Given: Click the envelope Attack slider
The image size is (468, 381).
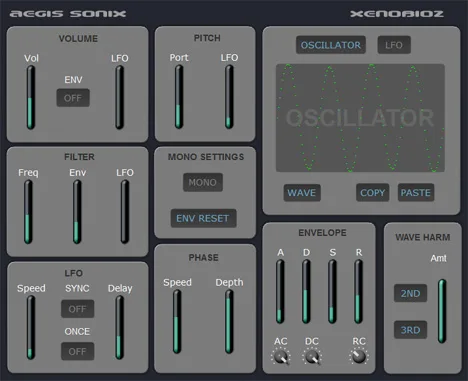Looking at the screenshot, I should coord(280,292).
